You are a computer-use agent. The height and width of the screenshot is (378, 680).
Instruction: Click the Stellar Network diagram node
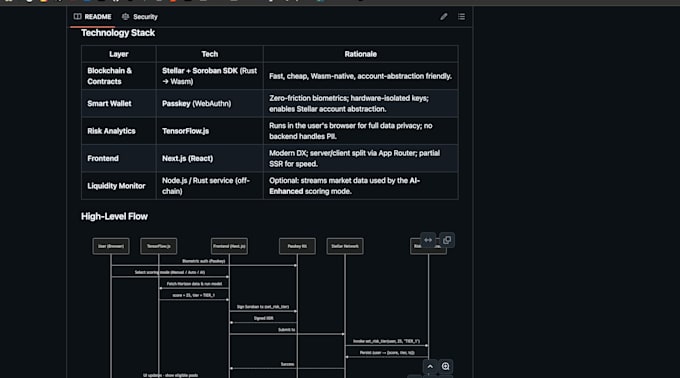[x=345, y=246]
